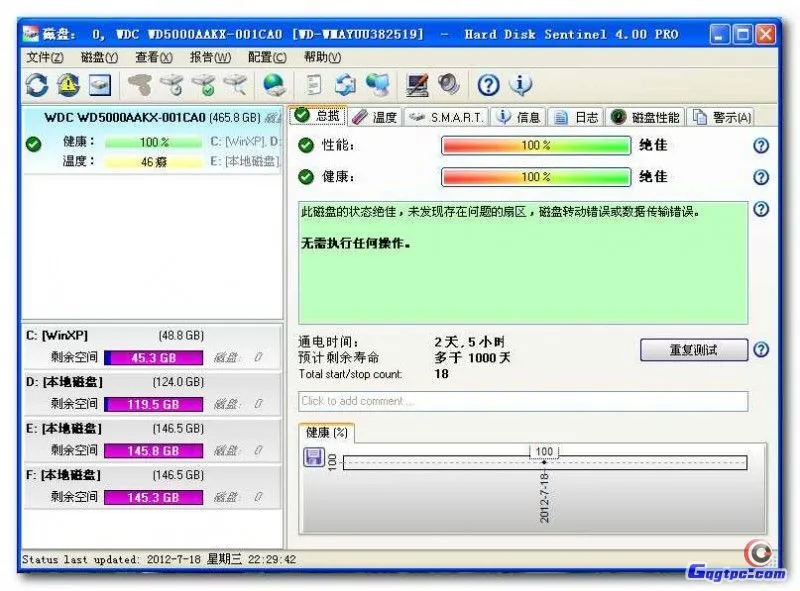The height and width of the screenshot is (591, 800).
Task: Click the help button beside 性能 row
Action: (x=763, y=145)
